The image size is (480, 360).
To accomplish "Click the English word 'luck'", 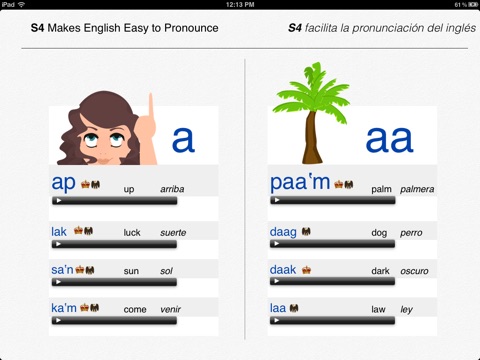I will (132, 232).
